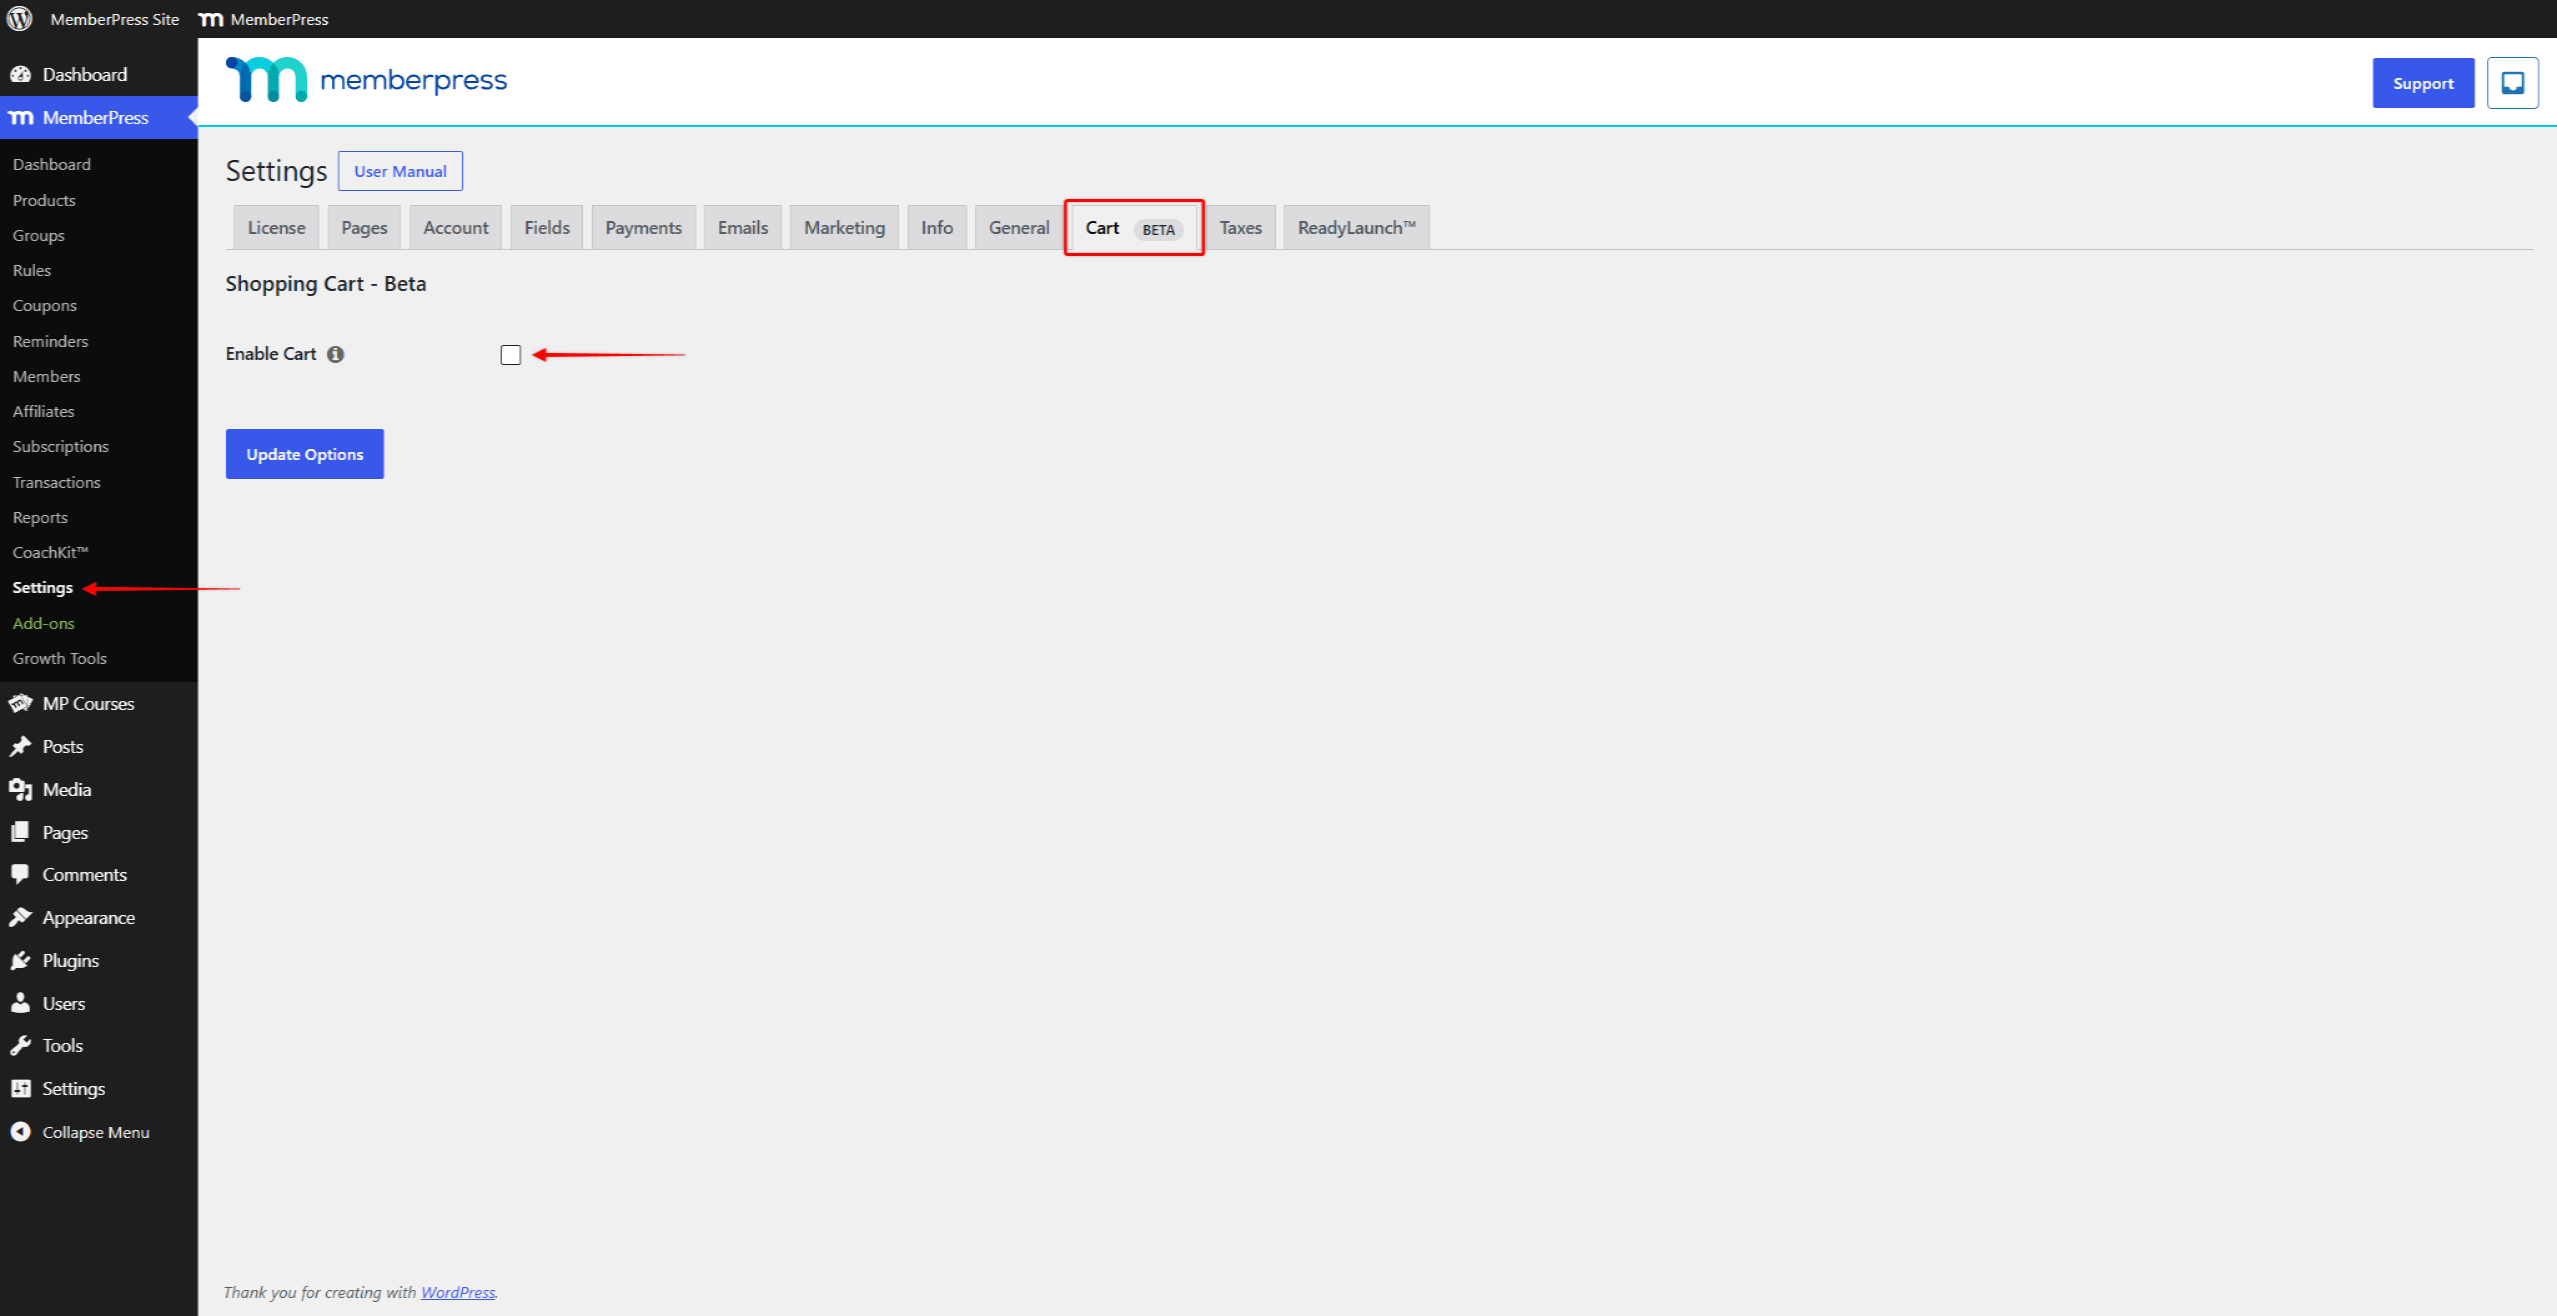
Task: Follow the WordPress footer link
Action: pos(458,1292)
